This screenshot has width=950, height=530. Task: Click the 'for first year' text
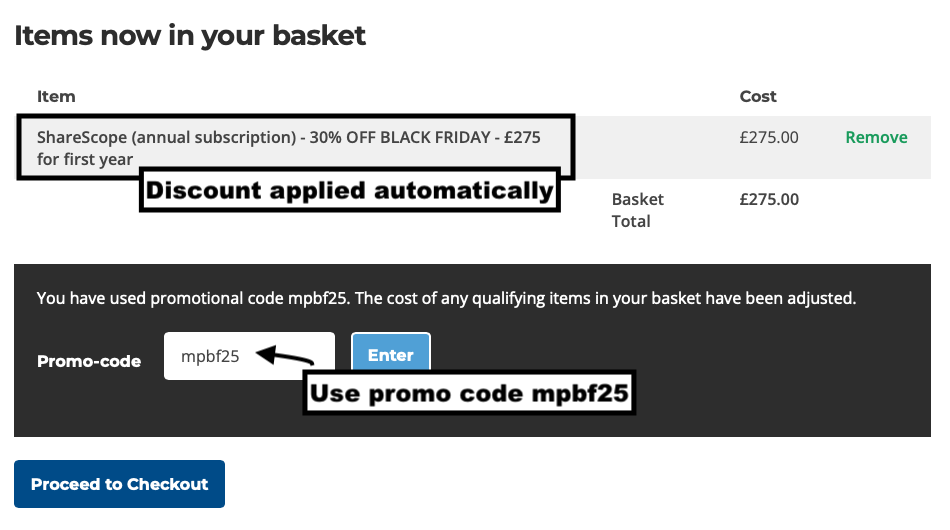[x=85, y=160]
